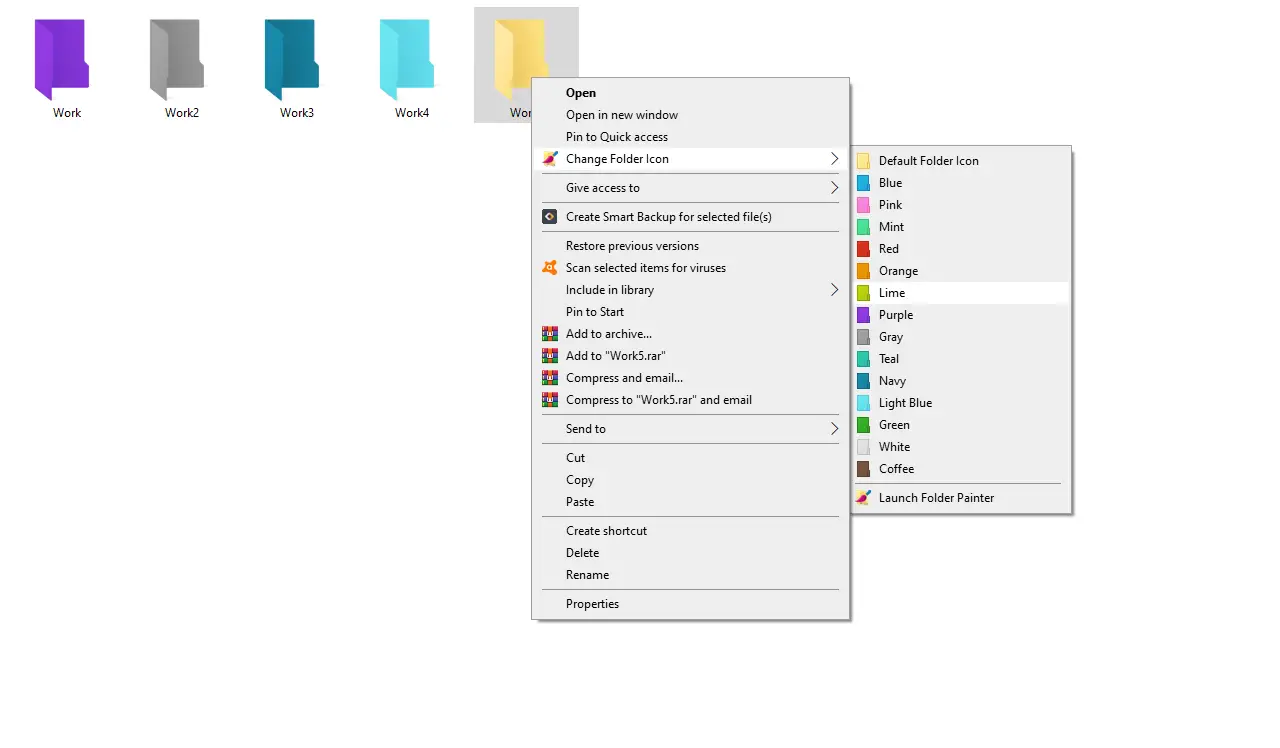Open Properties from the context menu
Viewport: 1280px width, 748px height.
691,604
